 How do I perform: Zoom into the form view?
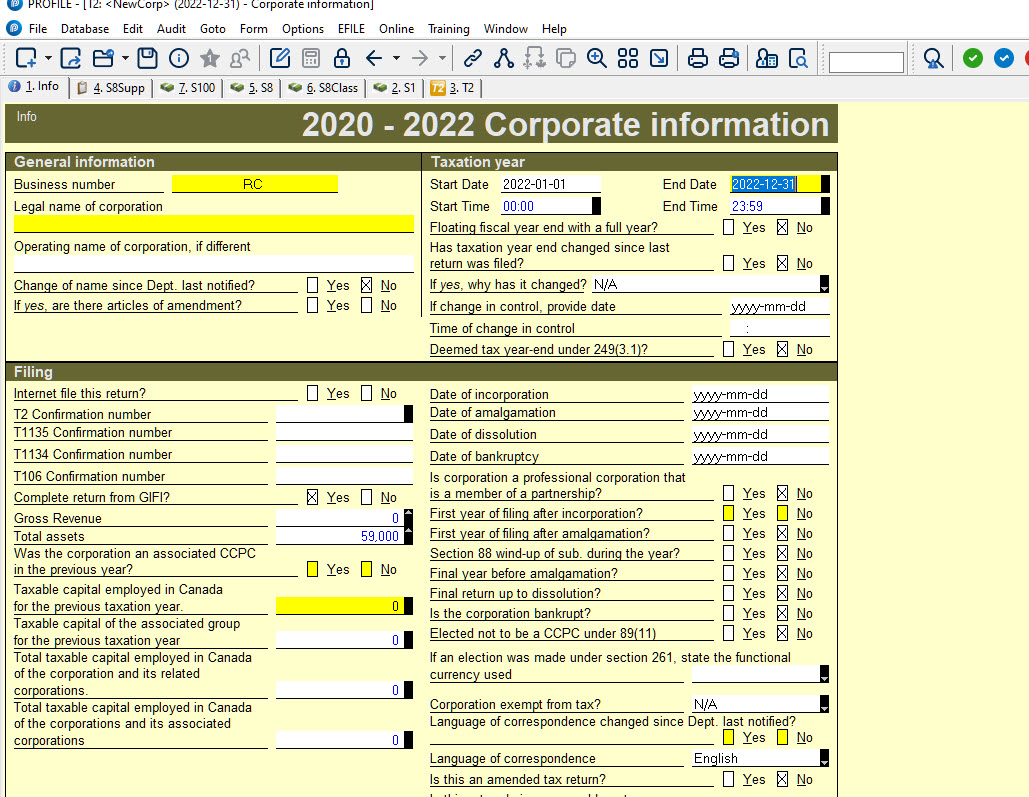pyautogui.click(x=596, y=58)
